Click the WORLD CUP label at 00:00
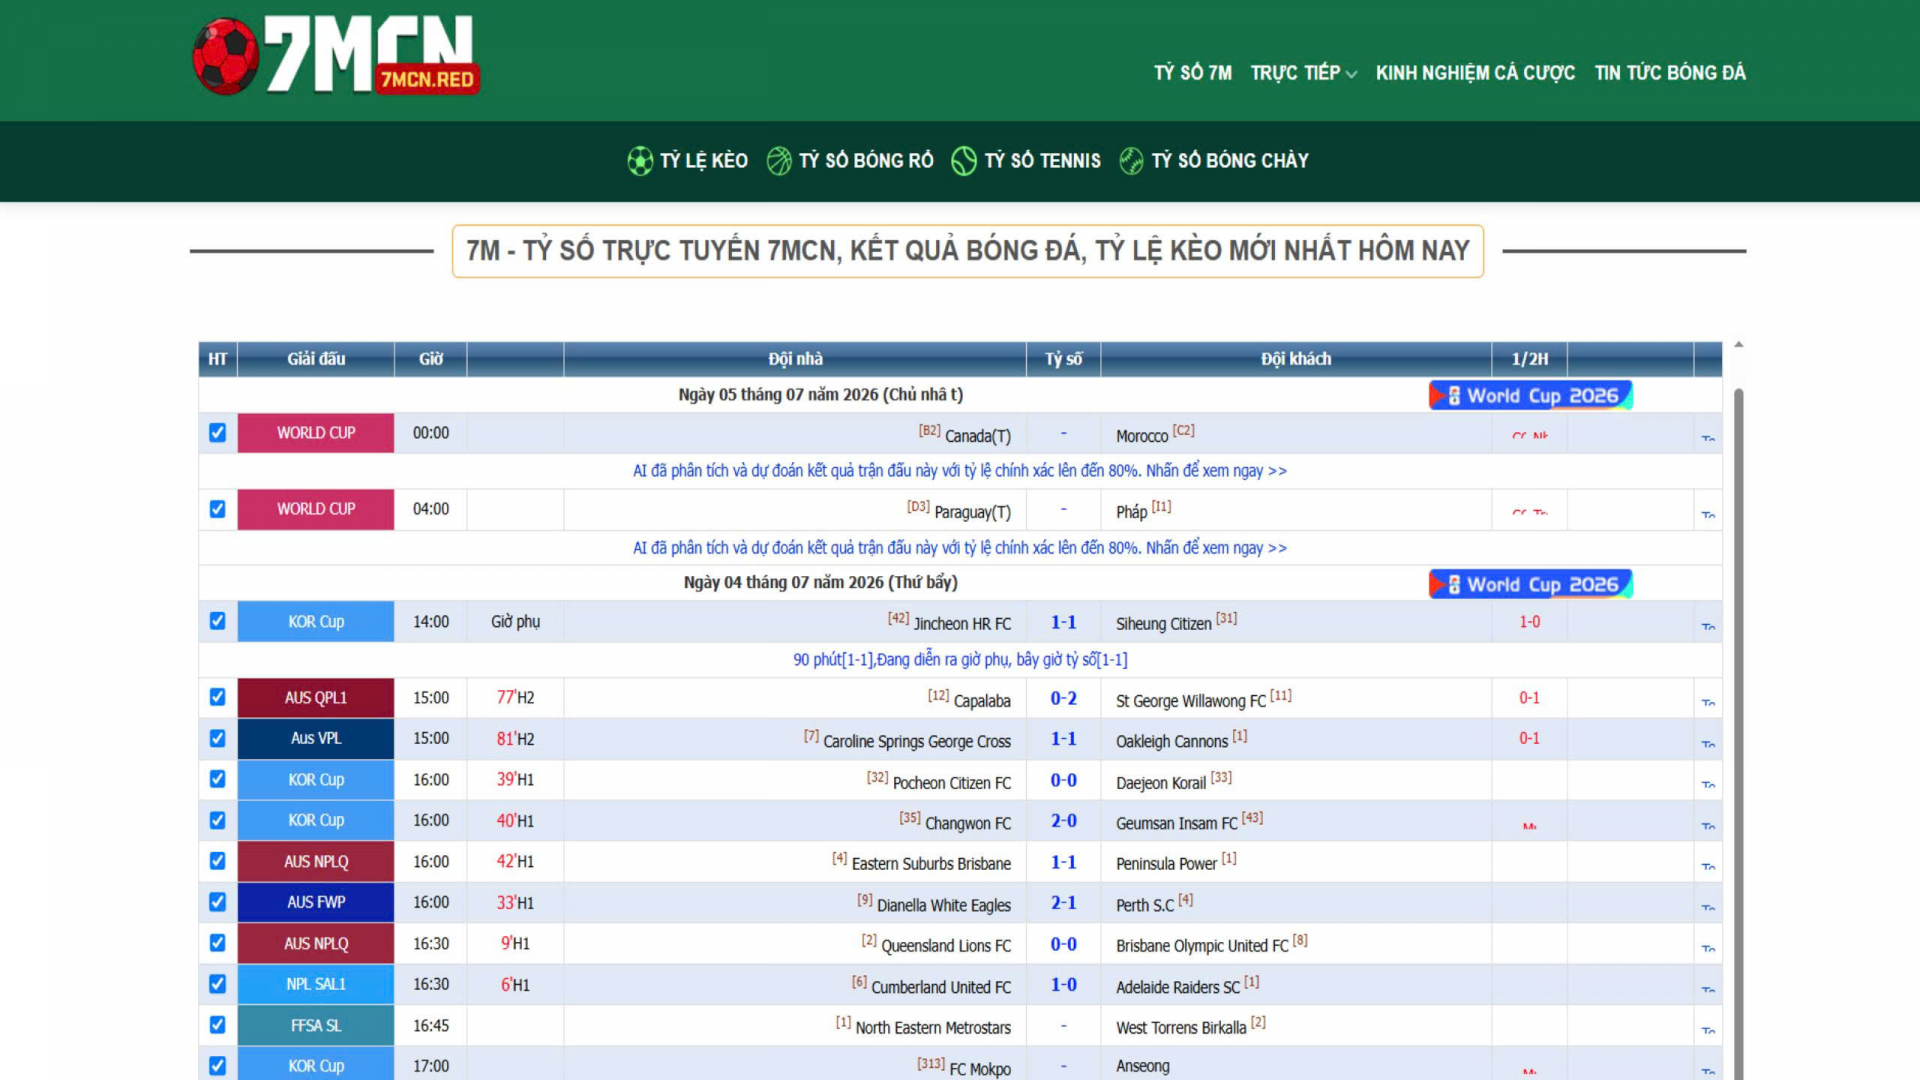The width and height of the screenshot is (1920, 1080). click(x=316, y=433)
